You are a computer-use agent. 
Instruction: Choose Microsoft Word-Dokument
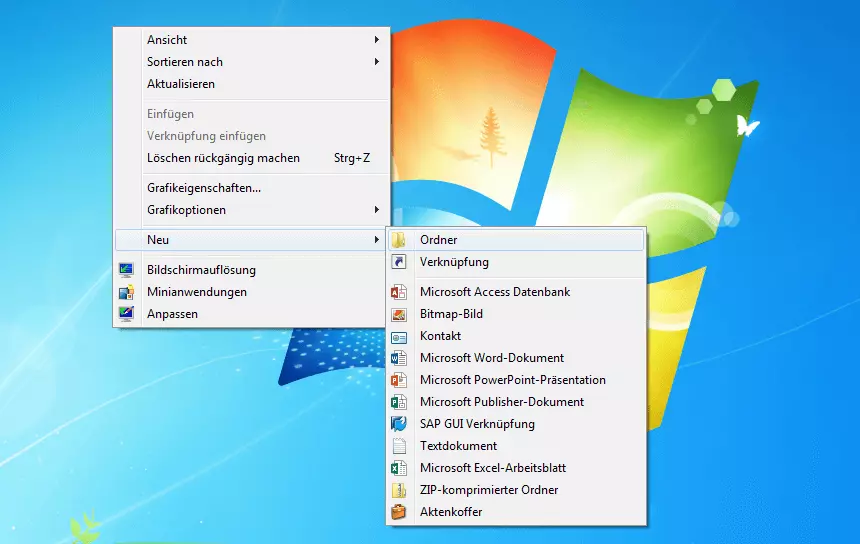point(516,358)
